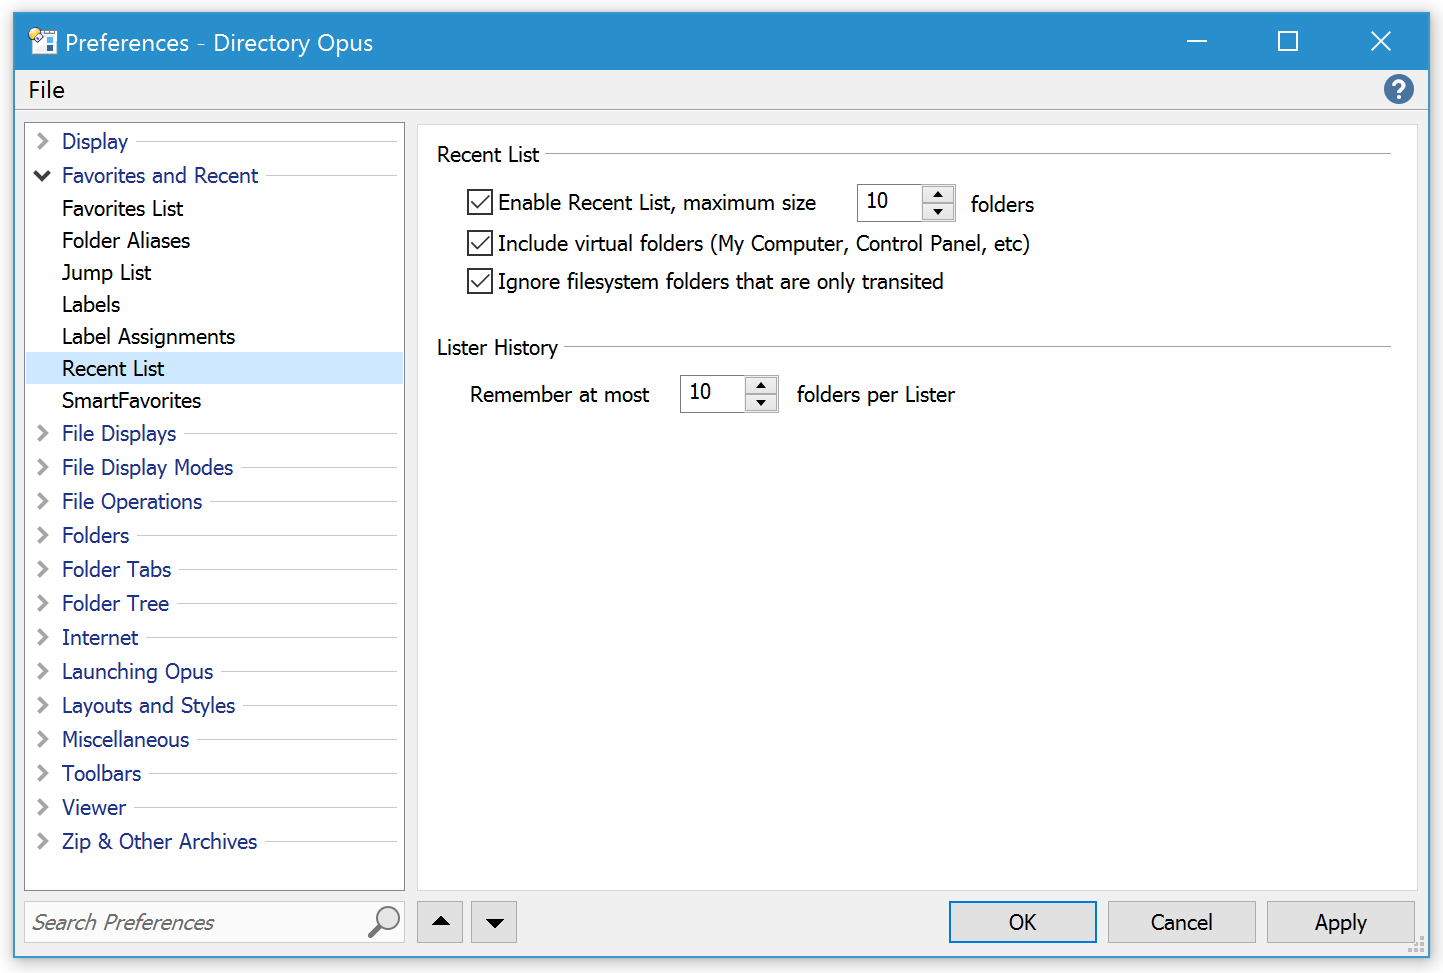The height and width of the screenshot is (973, 1443).
Task: Click the Viewer category label
Action: point(94,807)
